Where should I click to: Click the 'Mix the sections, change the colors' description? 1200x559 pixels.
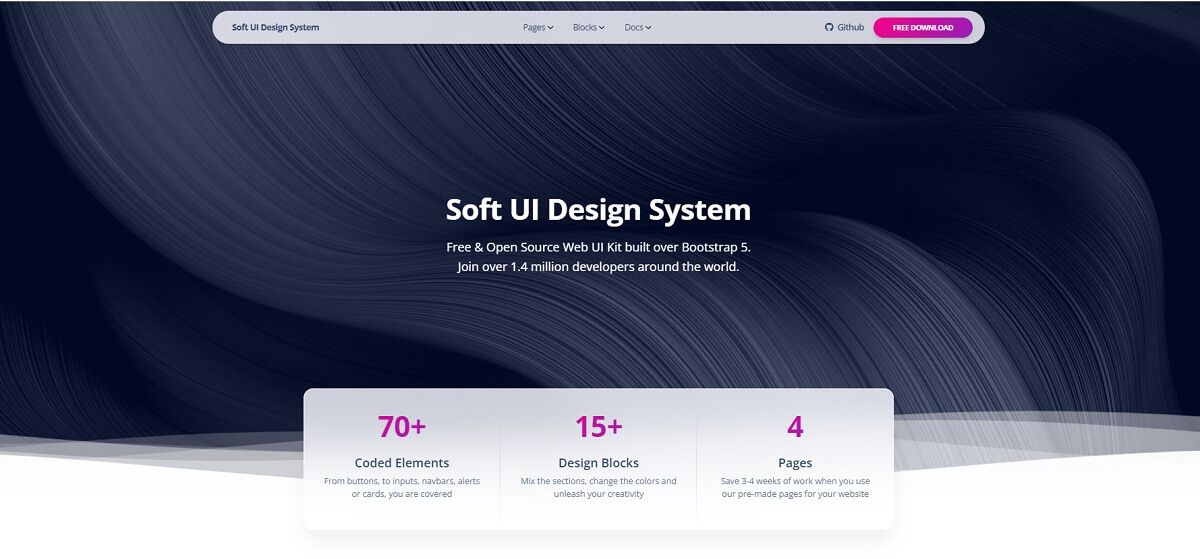click(x=599, y=487)
